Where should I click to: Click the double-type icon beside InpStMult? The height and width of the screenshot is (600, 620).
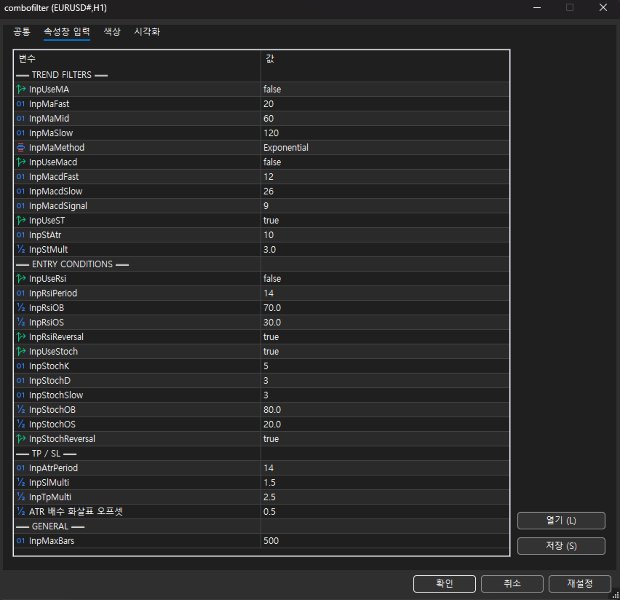click(x=21, y=250)
